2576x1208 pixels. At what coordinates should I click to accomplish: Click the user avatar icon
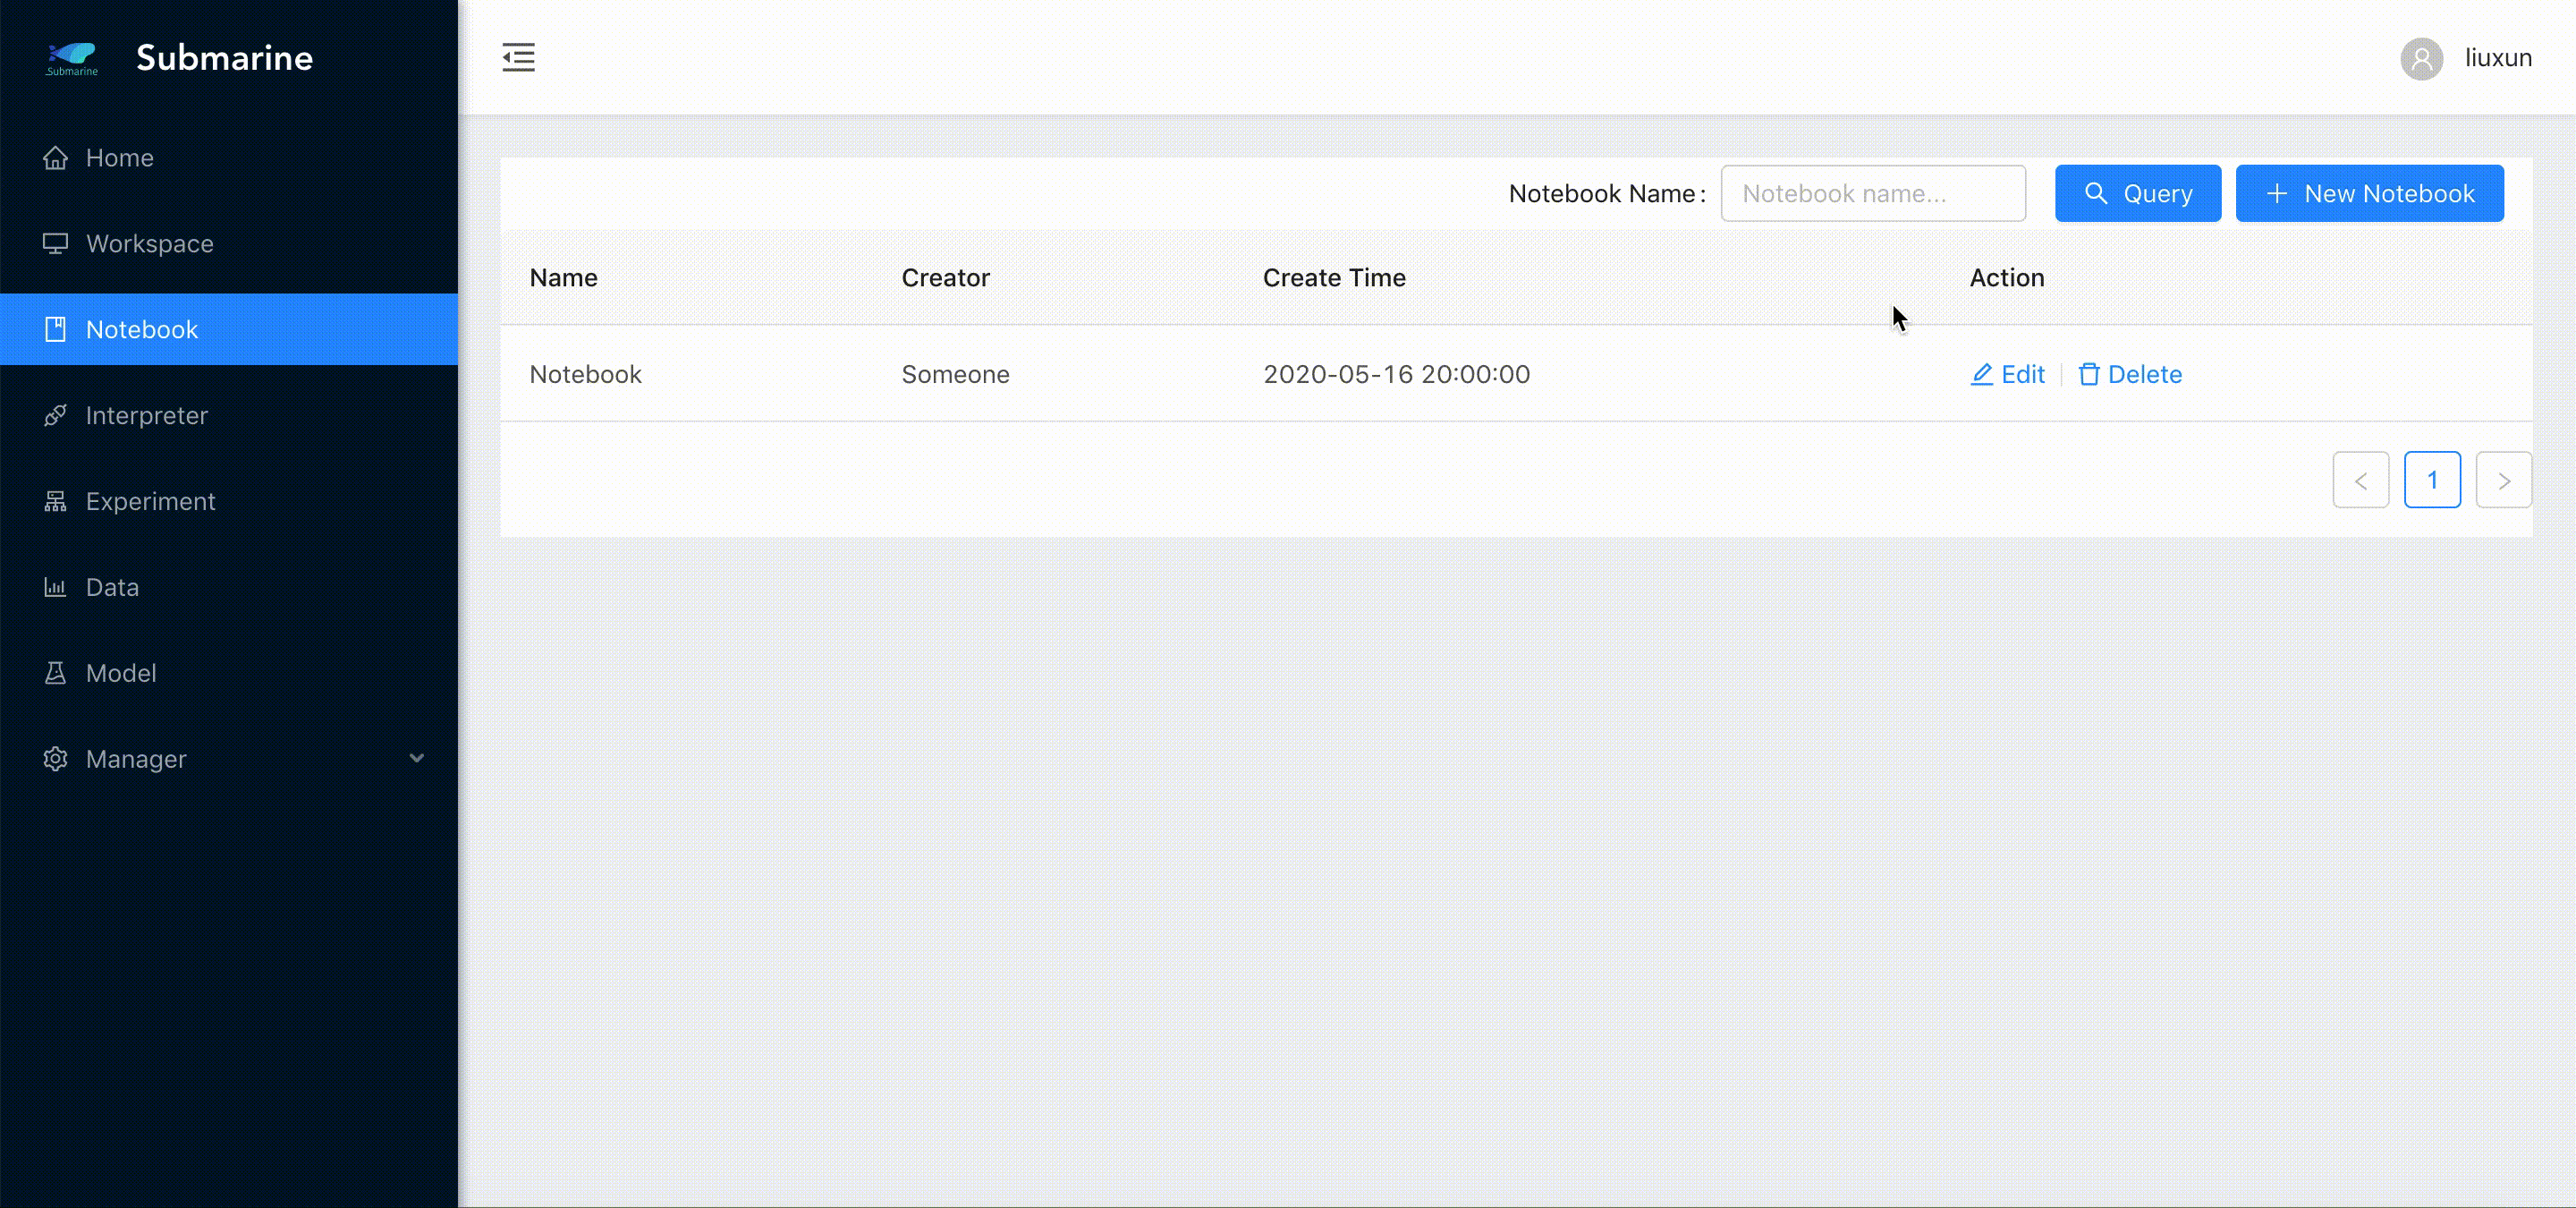point(2421,58)
